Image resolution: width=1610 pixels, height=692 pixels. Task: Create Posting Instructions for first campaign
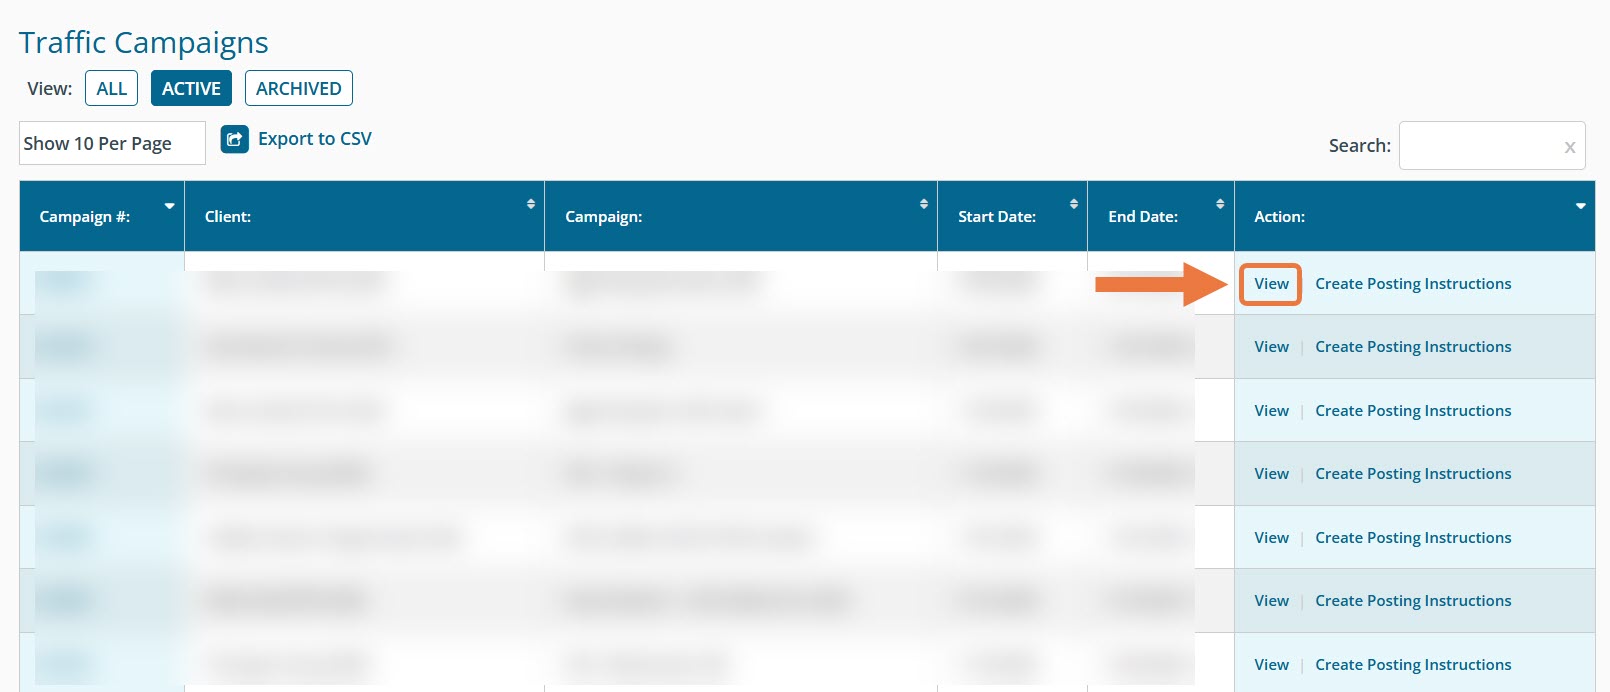1412,284
